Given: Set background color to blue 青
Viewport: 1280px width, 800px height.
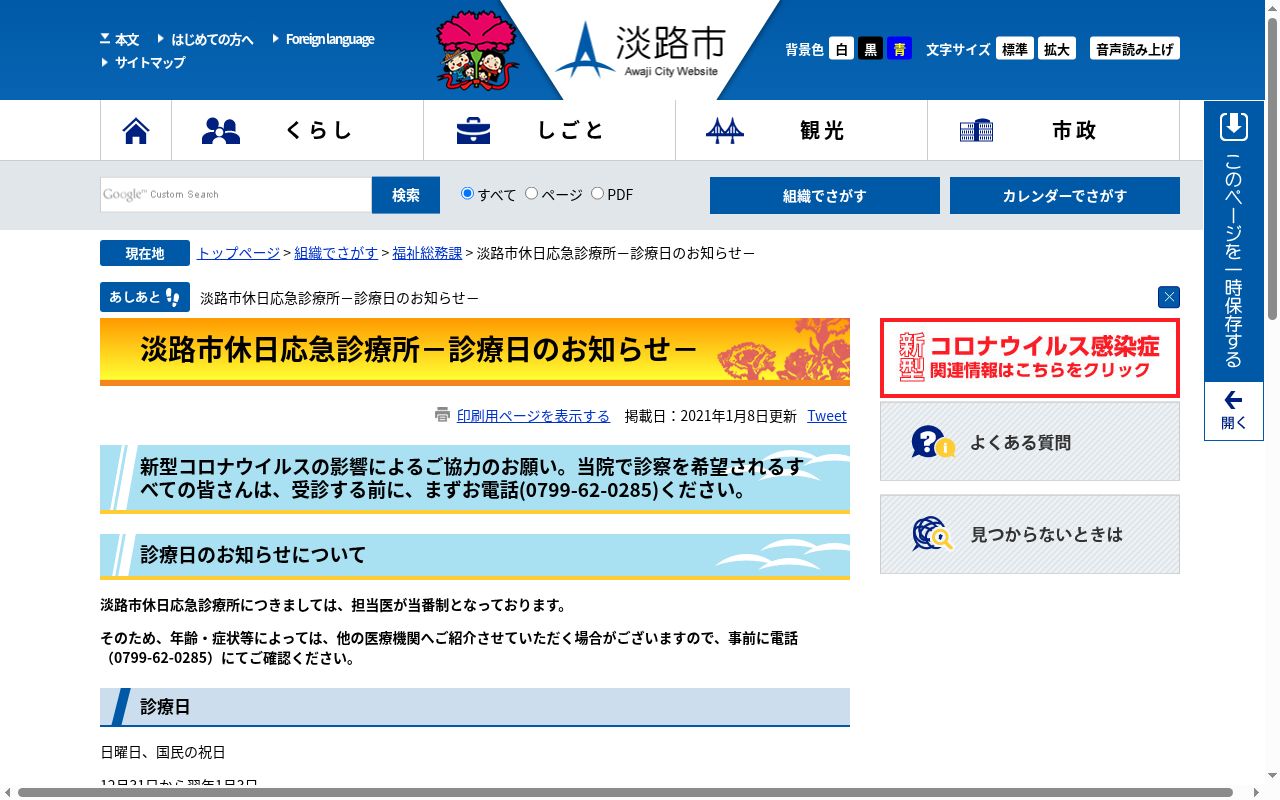Looking at the screenshot, I should 900,48.
